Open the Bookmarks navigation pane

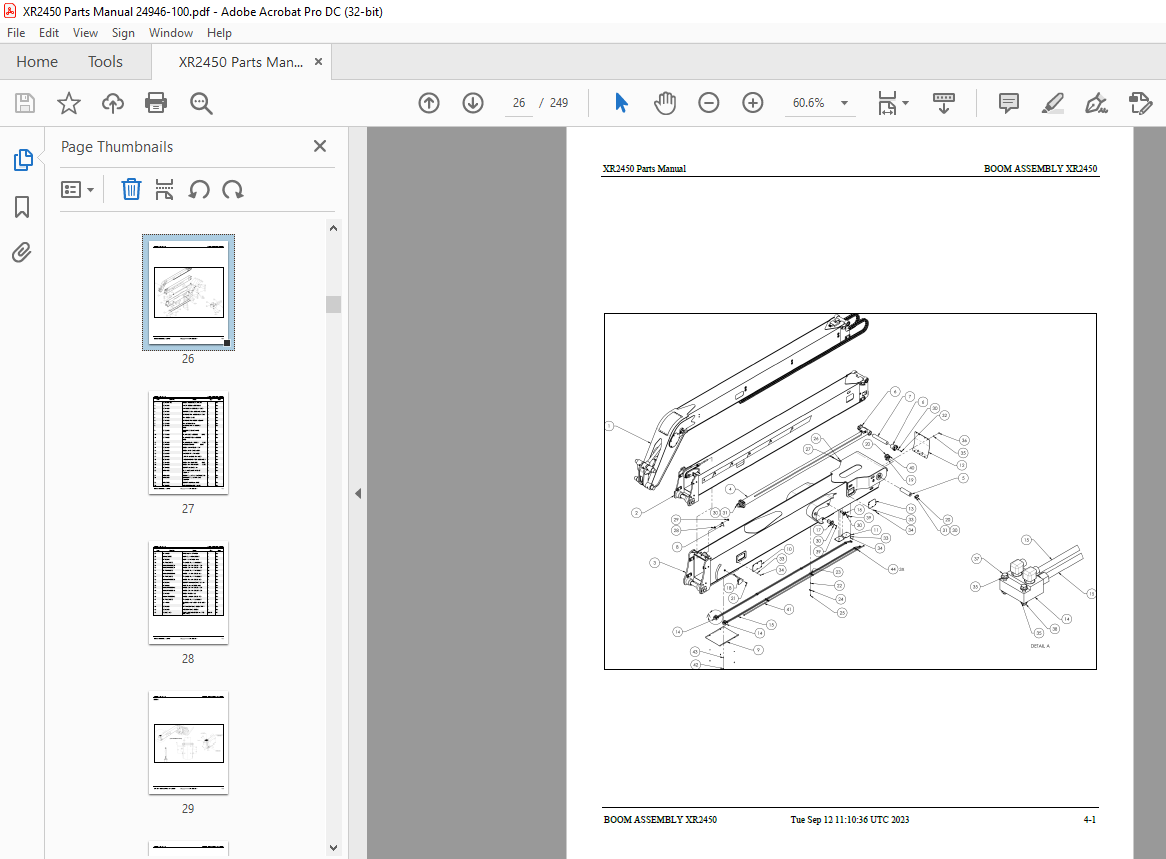click(22, 207)
